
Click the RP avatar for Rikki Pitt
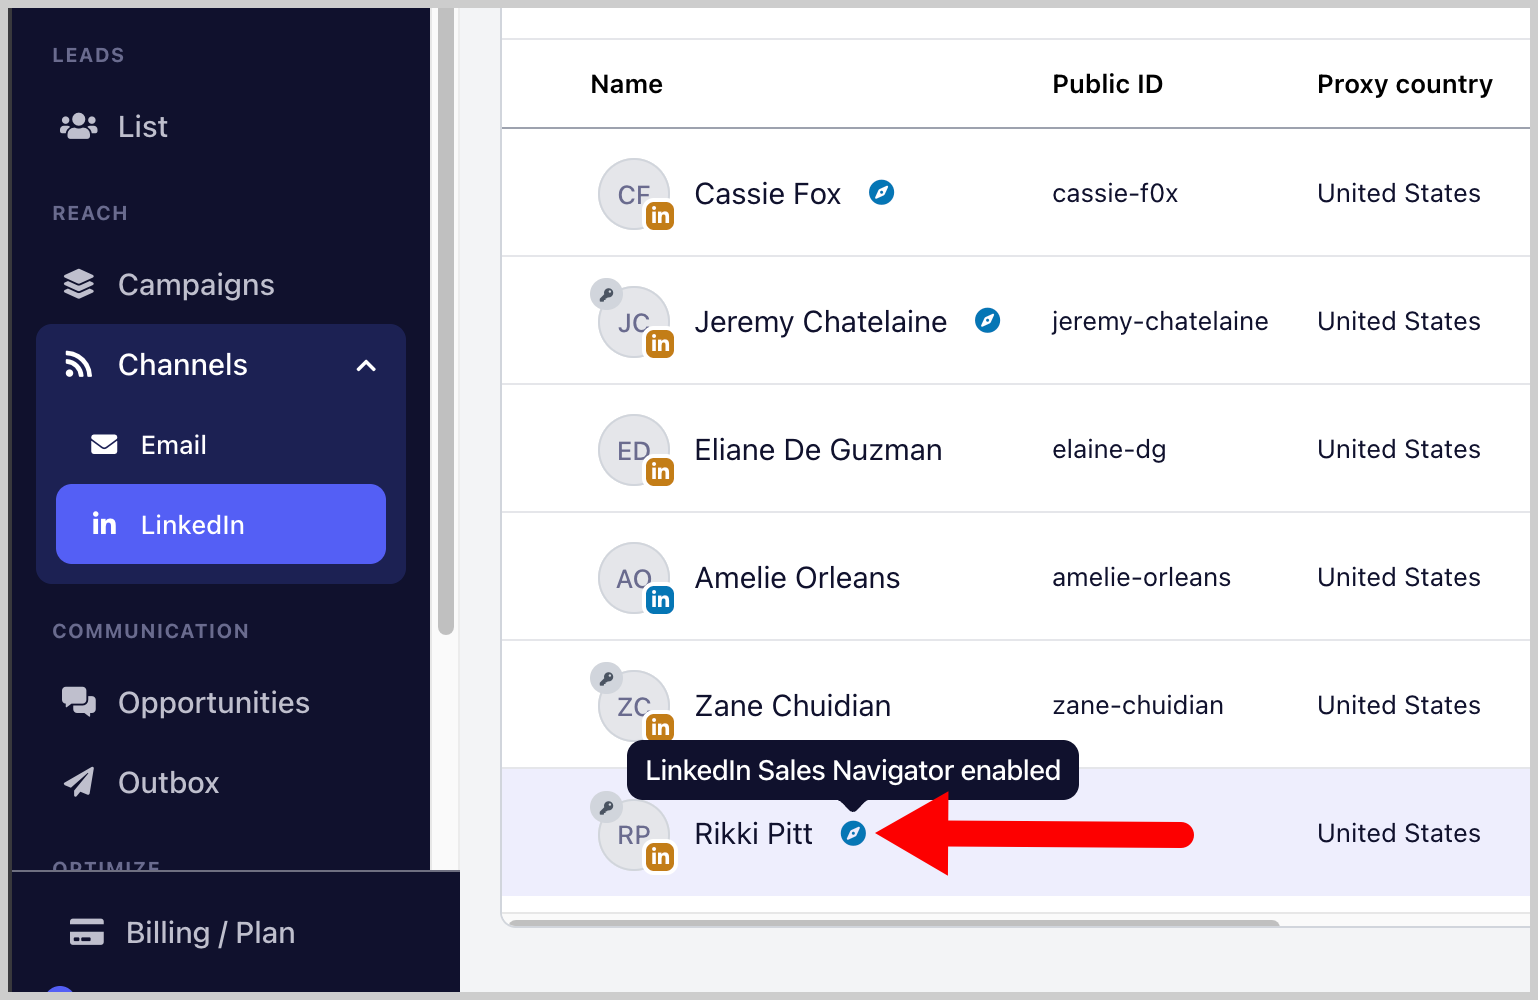[x=634, y=834]
